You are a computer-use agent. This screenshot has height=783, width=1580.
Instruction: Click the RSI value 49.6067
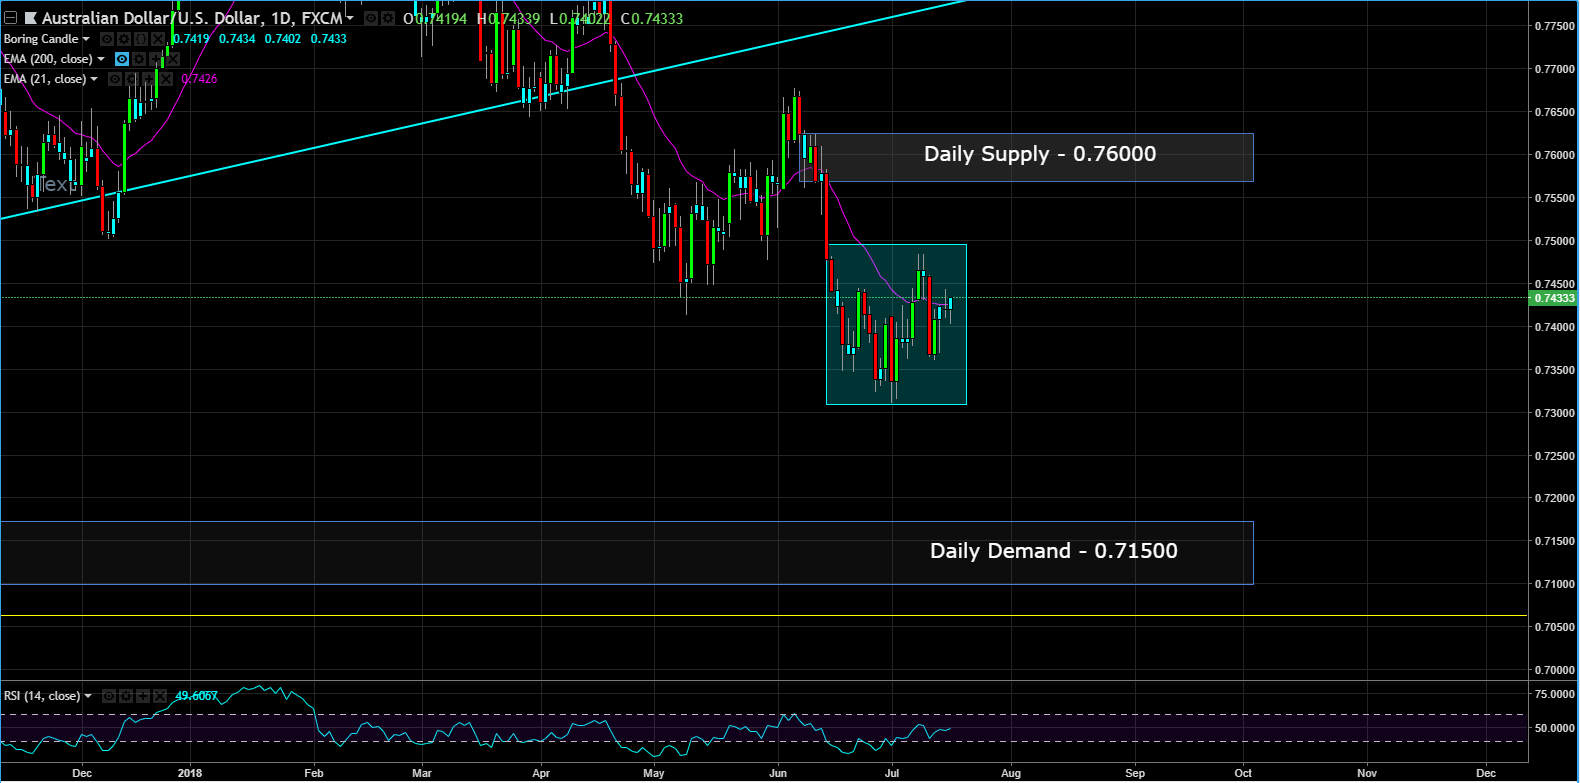tap(197, 696)
